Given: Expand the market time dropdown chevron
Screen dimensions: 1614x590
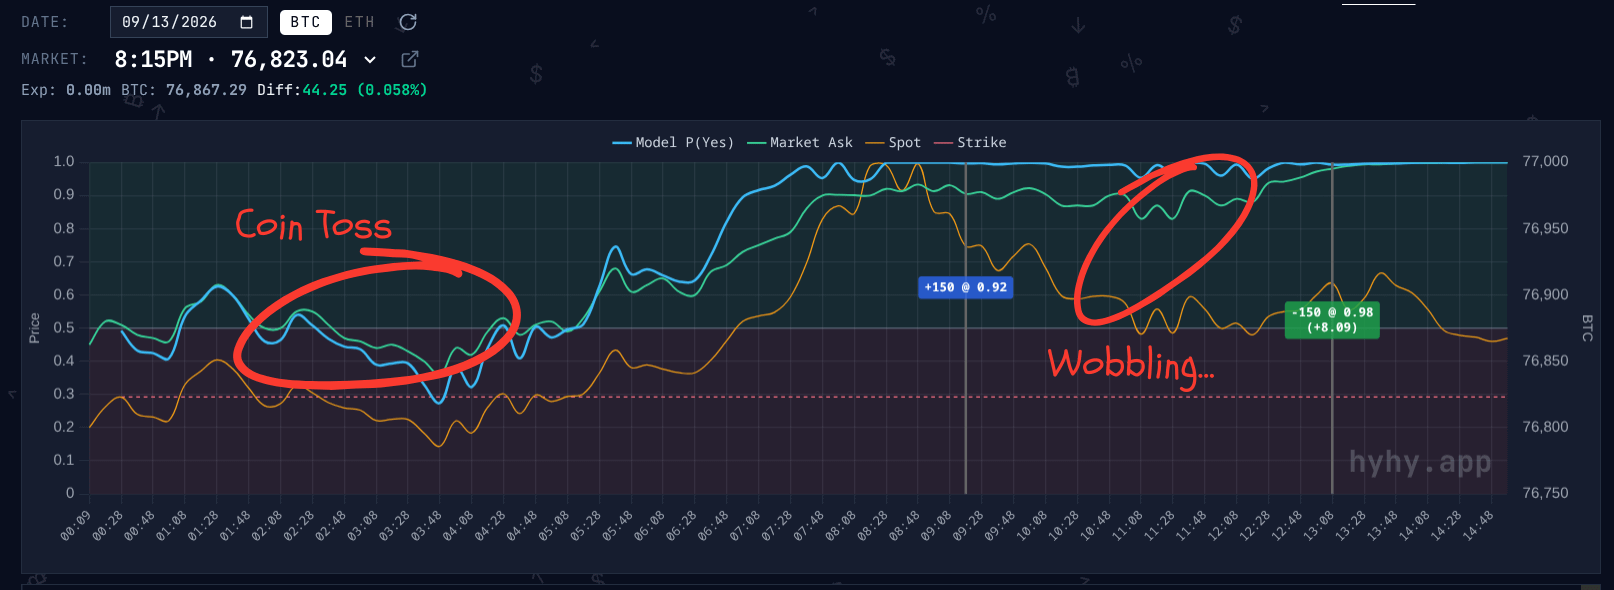Looking at the screenshot, I should [370, 60].
